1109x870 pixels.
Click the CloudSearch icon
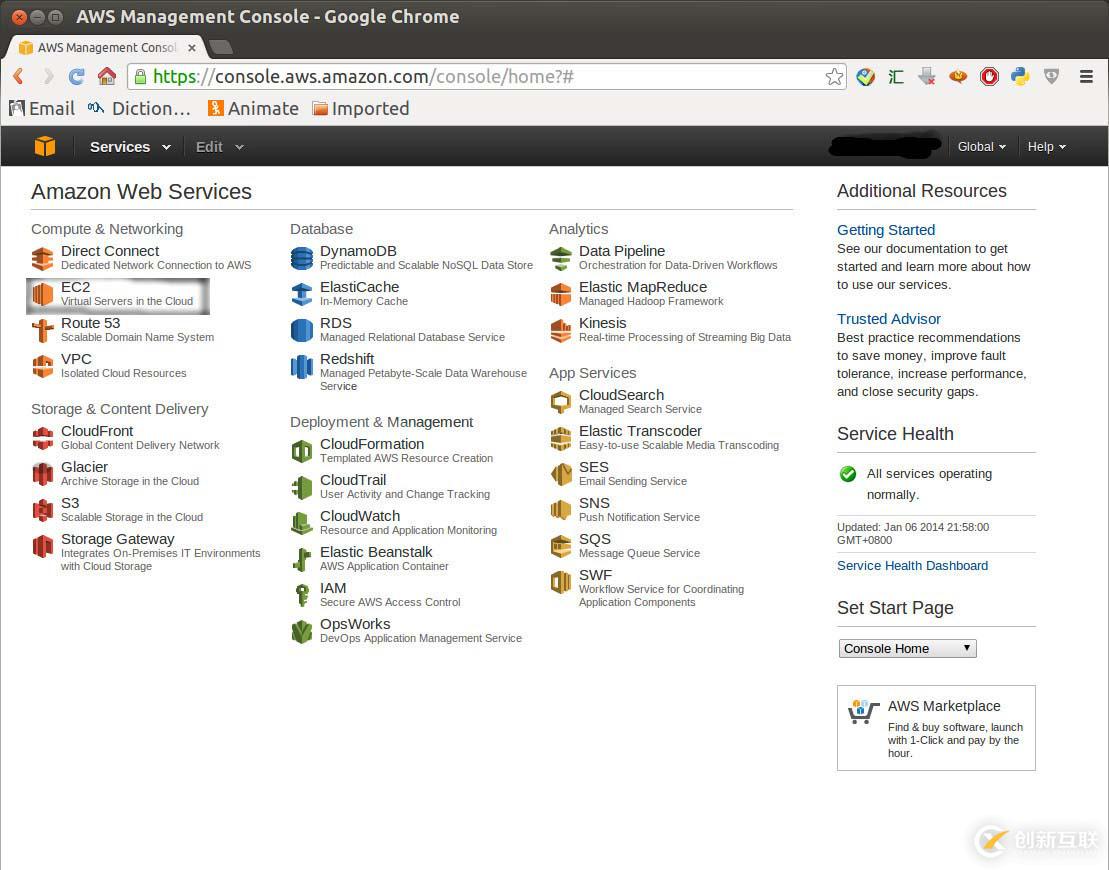(561, 402)
